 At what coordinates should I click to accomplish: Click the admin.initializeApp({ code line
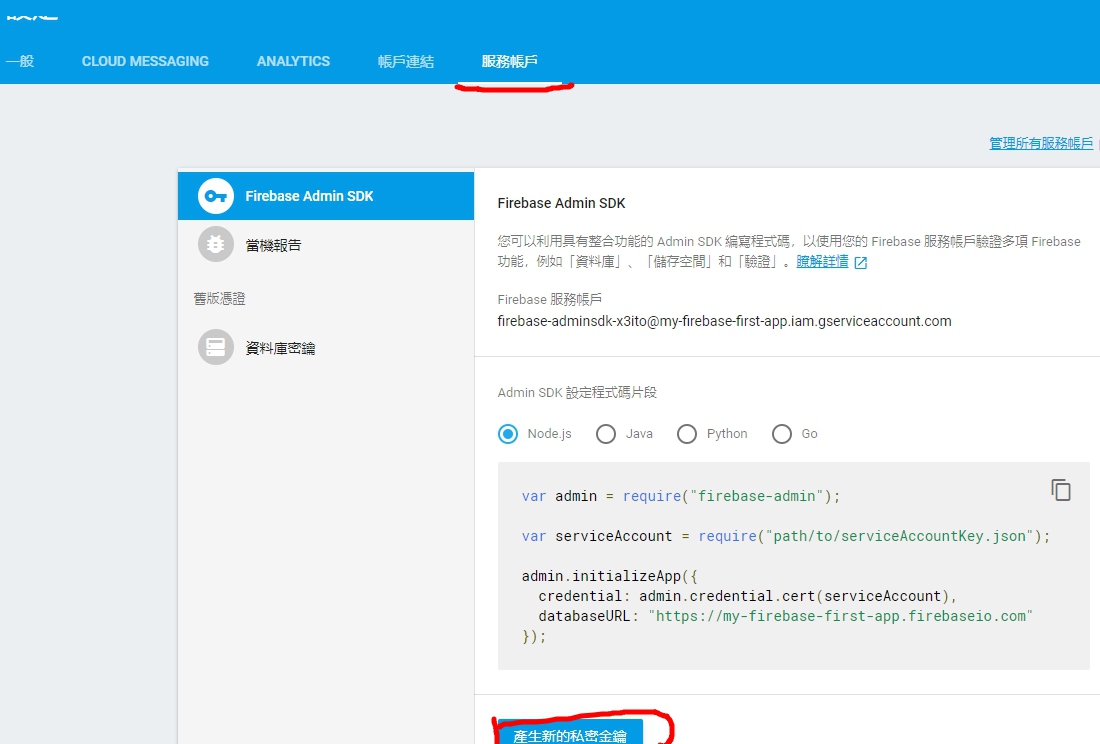[610, 576]
